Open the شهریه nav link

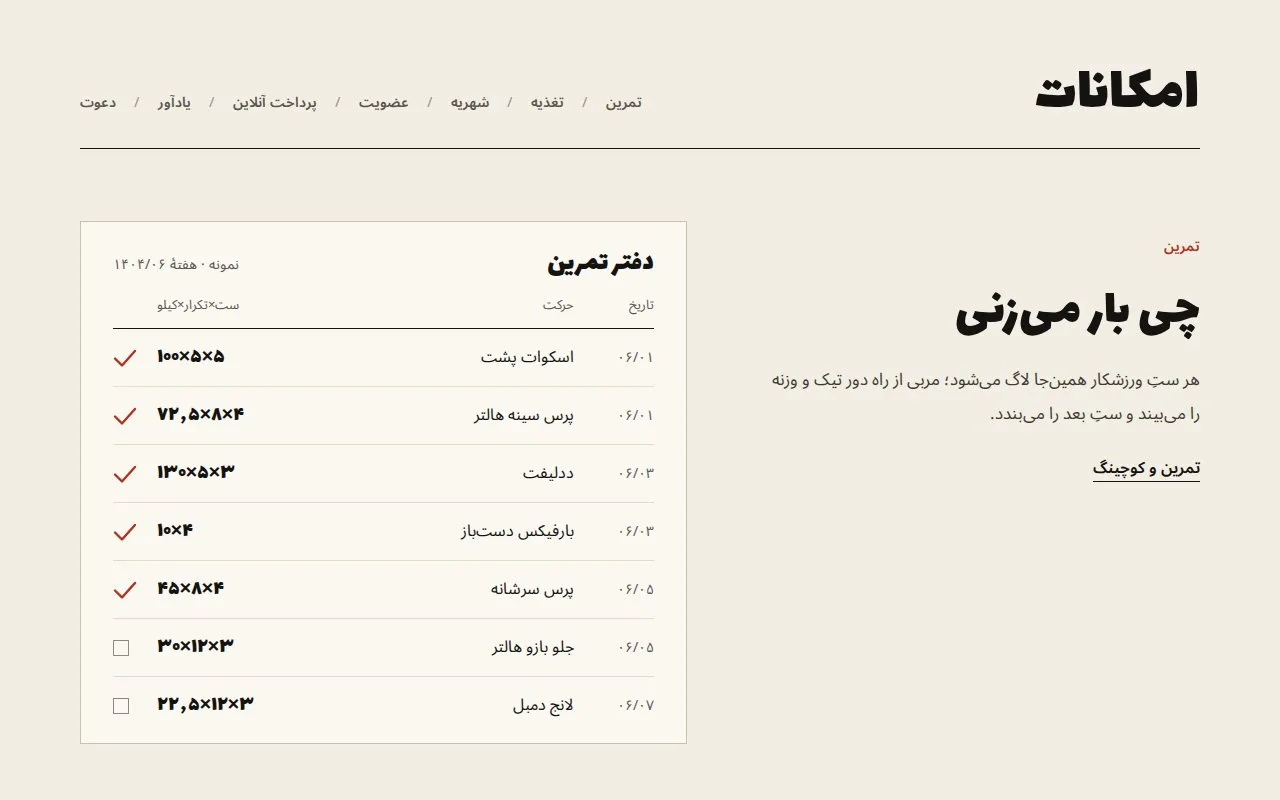(470, 102)
